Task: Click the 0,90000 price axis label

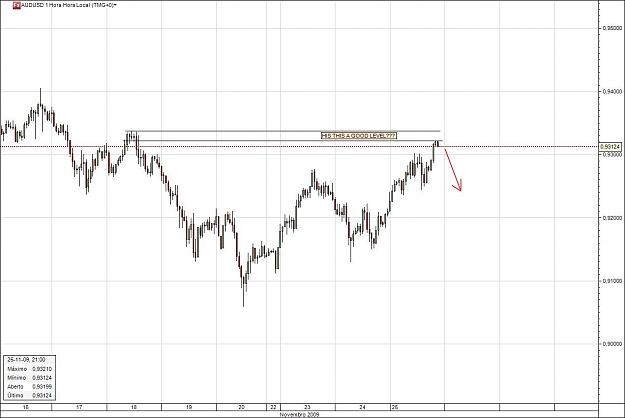Action: tap(611, 344)
